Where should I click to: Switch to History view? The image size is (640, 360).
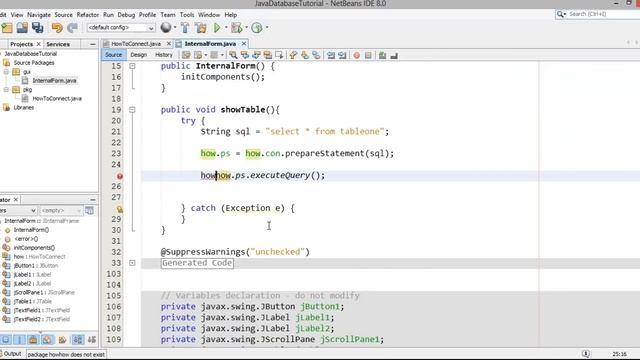click(x=164, y=55)
